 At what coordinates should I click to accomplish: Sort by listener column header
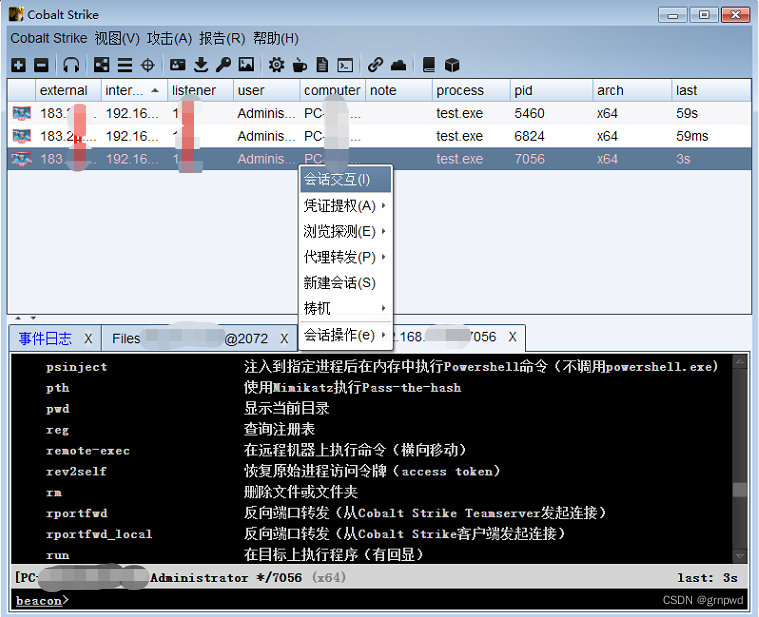pyautogui.click(x=200, y=90)
